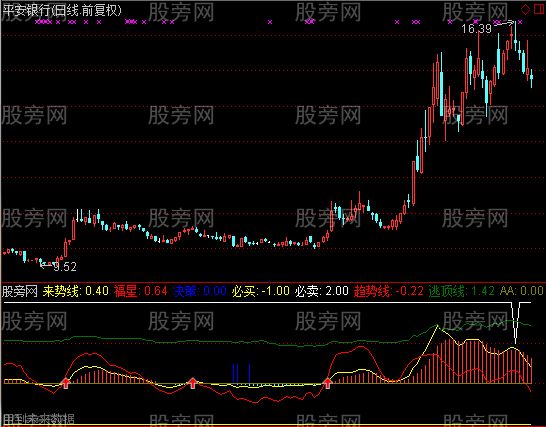Select the 福星: 0.64 indicator value
The height and width of the screenshot is (427, 546).
tap(141, 291)
